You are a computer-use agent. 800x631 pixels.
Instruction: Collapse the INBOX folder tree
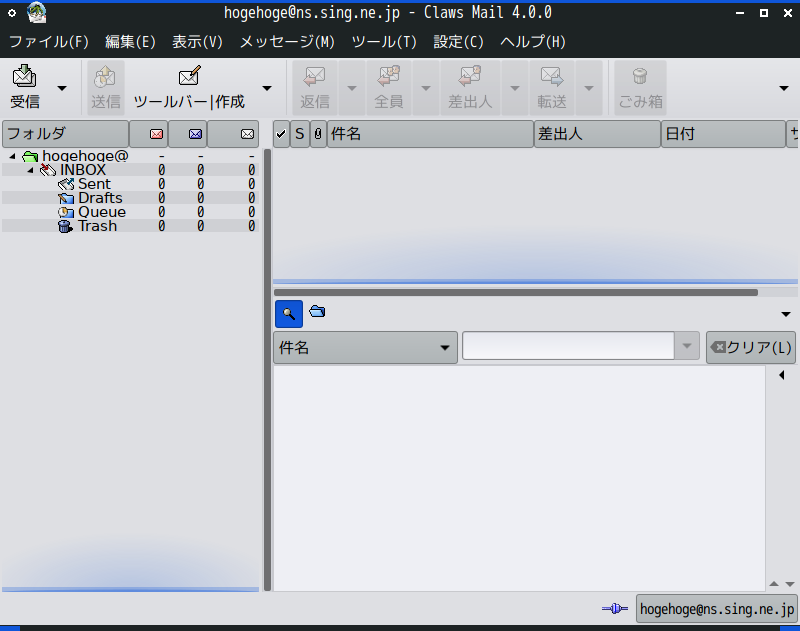coord(31,170)
